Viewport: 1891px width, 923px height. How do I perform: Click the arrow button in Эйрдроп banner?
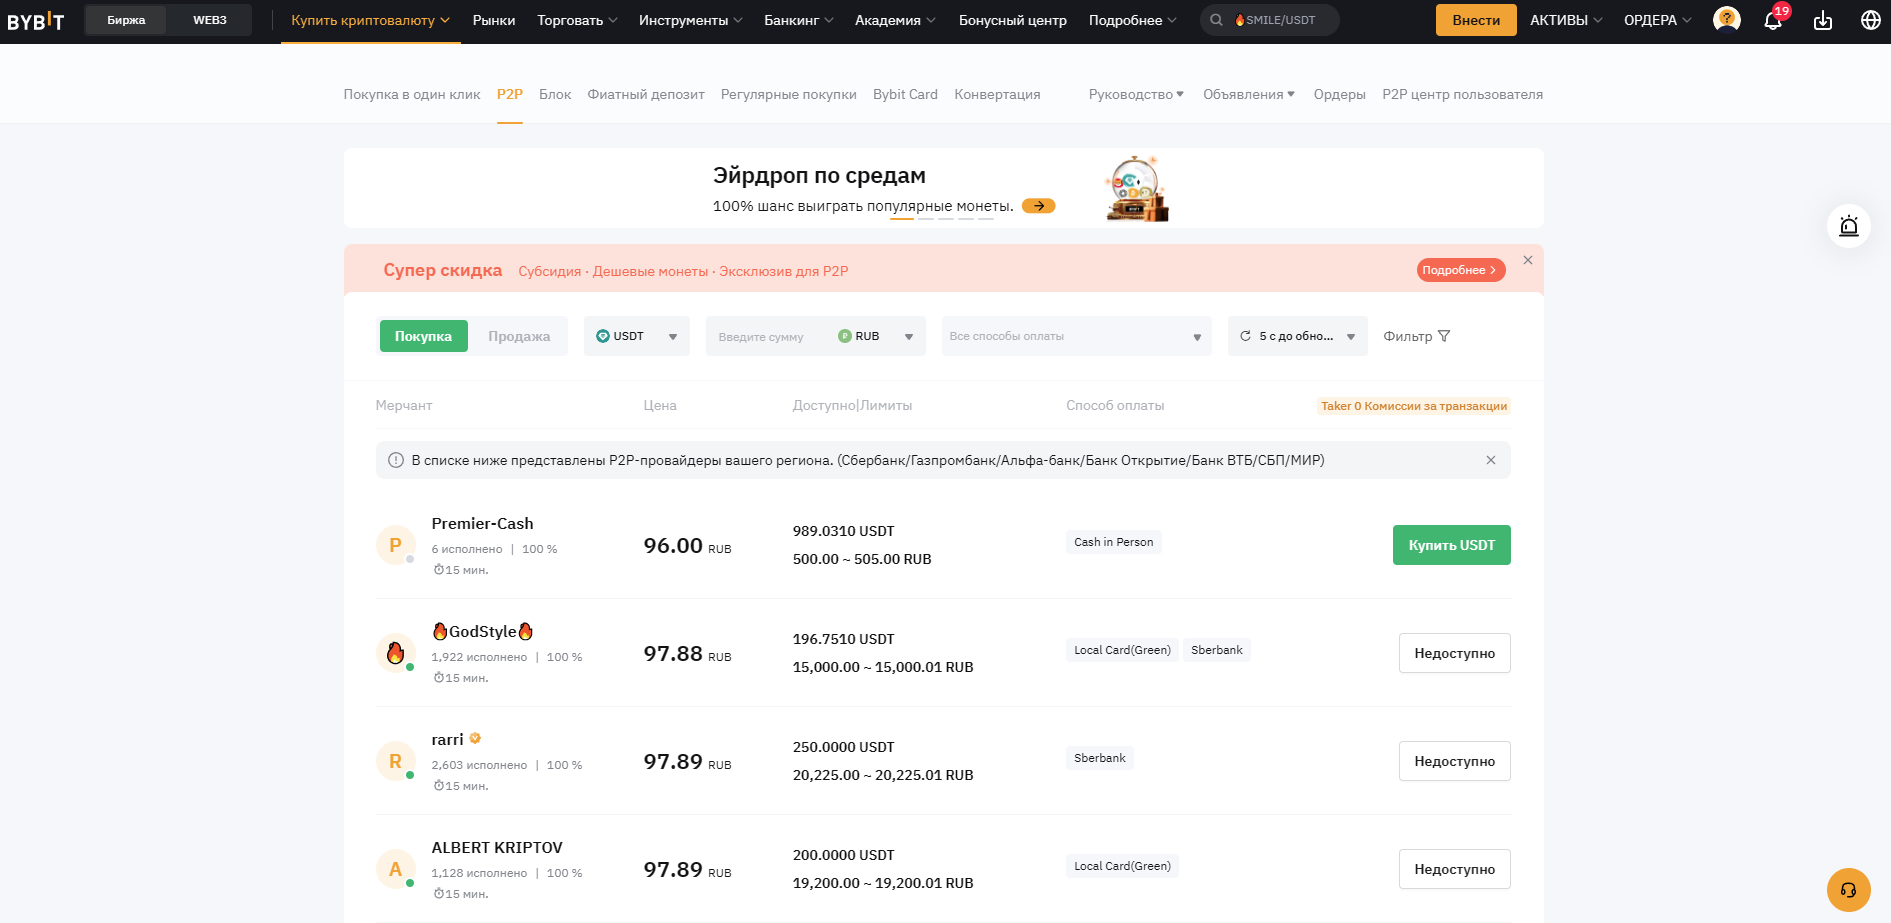point(1039,206)
